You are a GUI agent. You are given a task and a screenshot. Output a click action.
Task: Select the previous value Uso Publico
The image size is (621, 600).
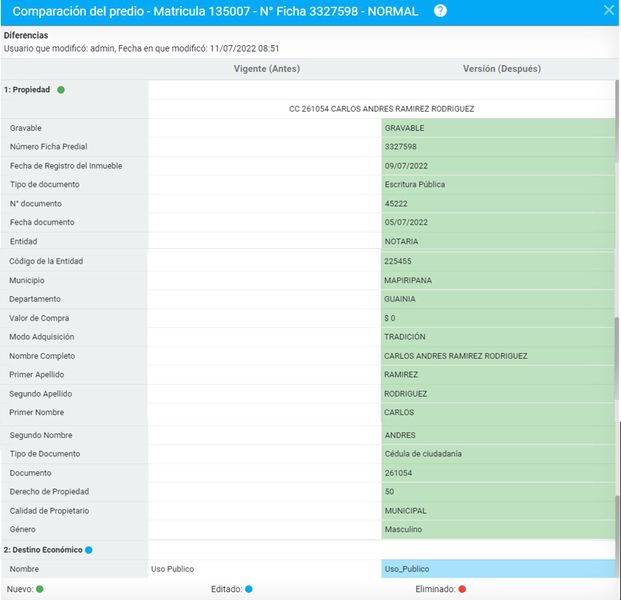click(172, 569)
